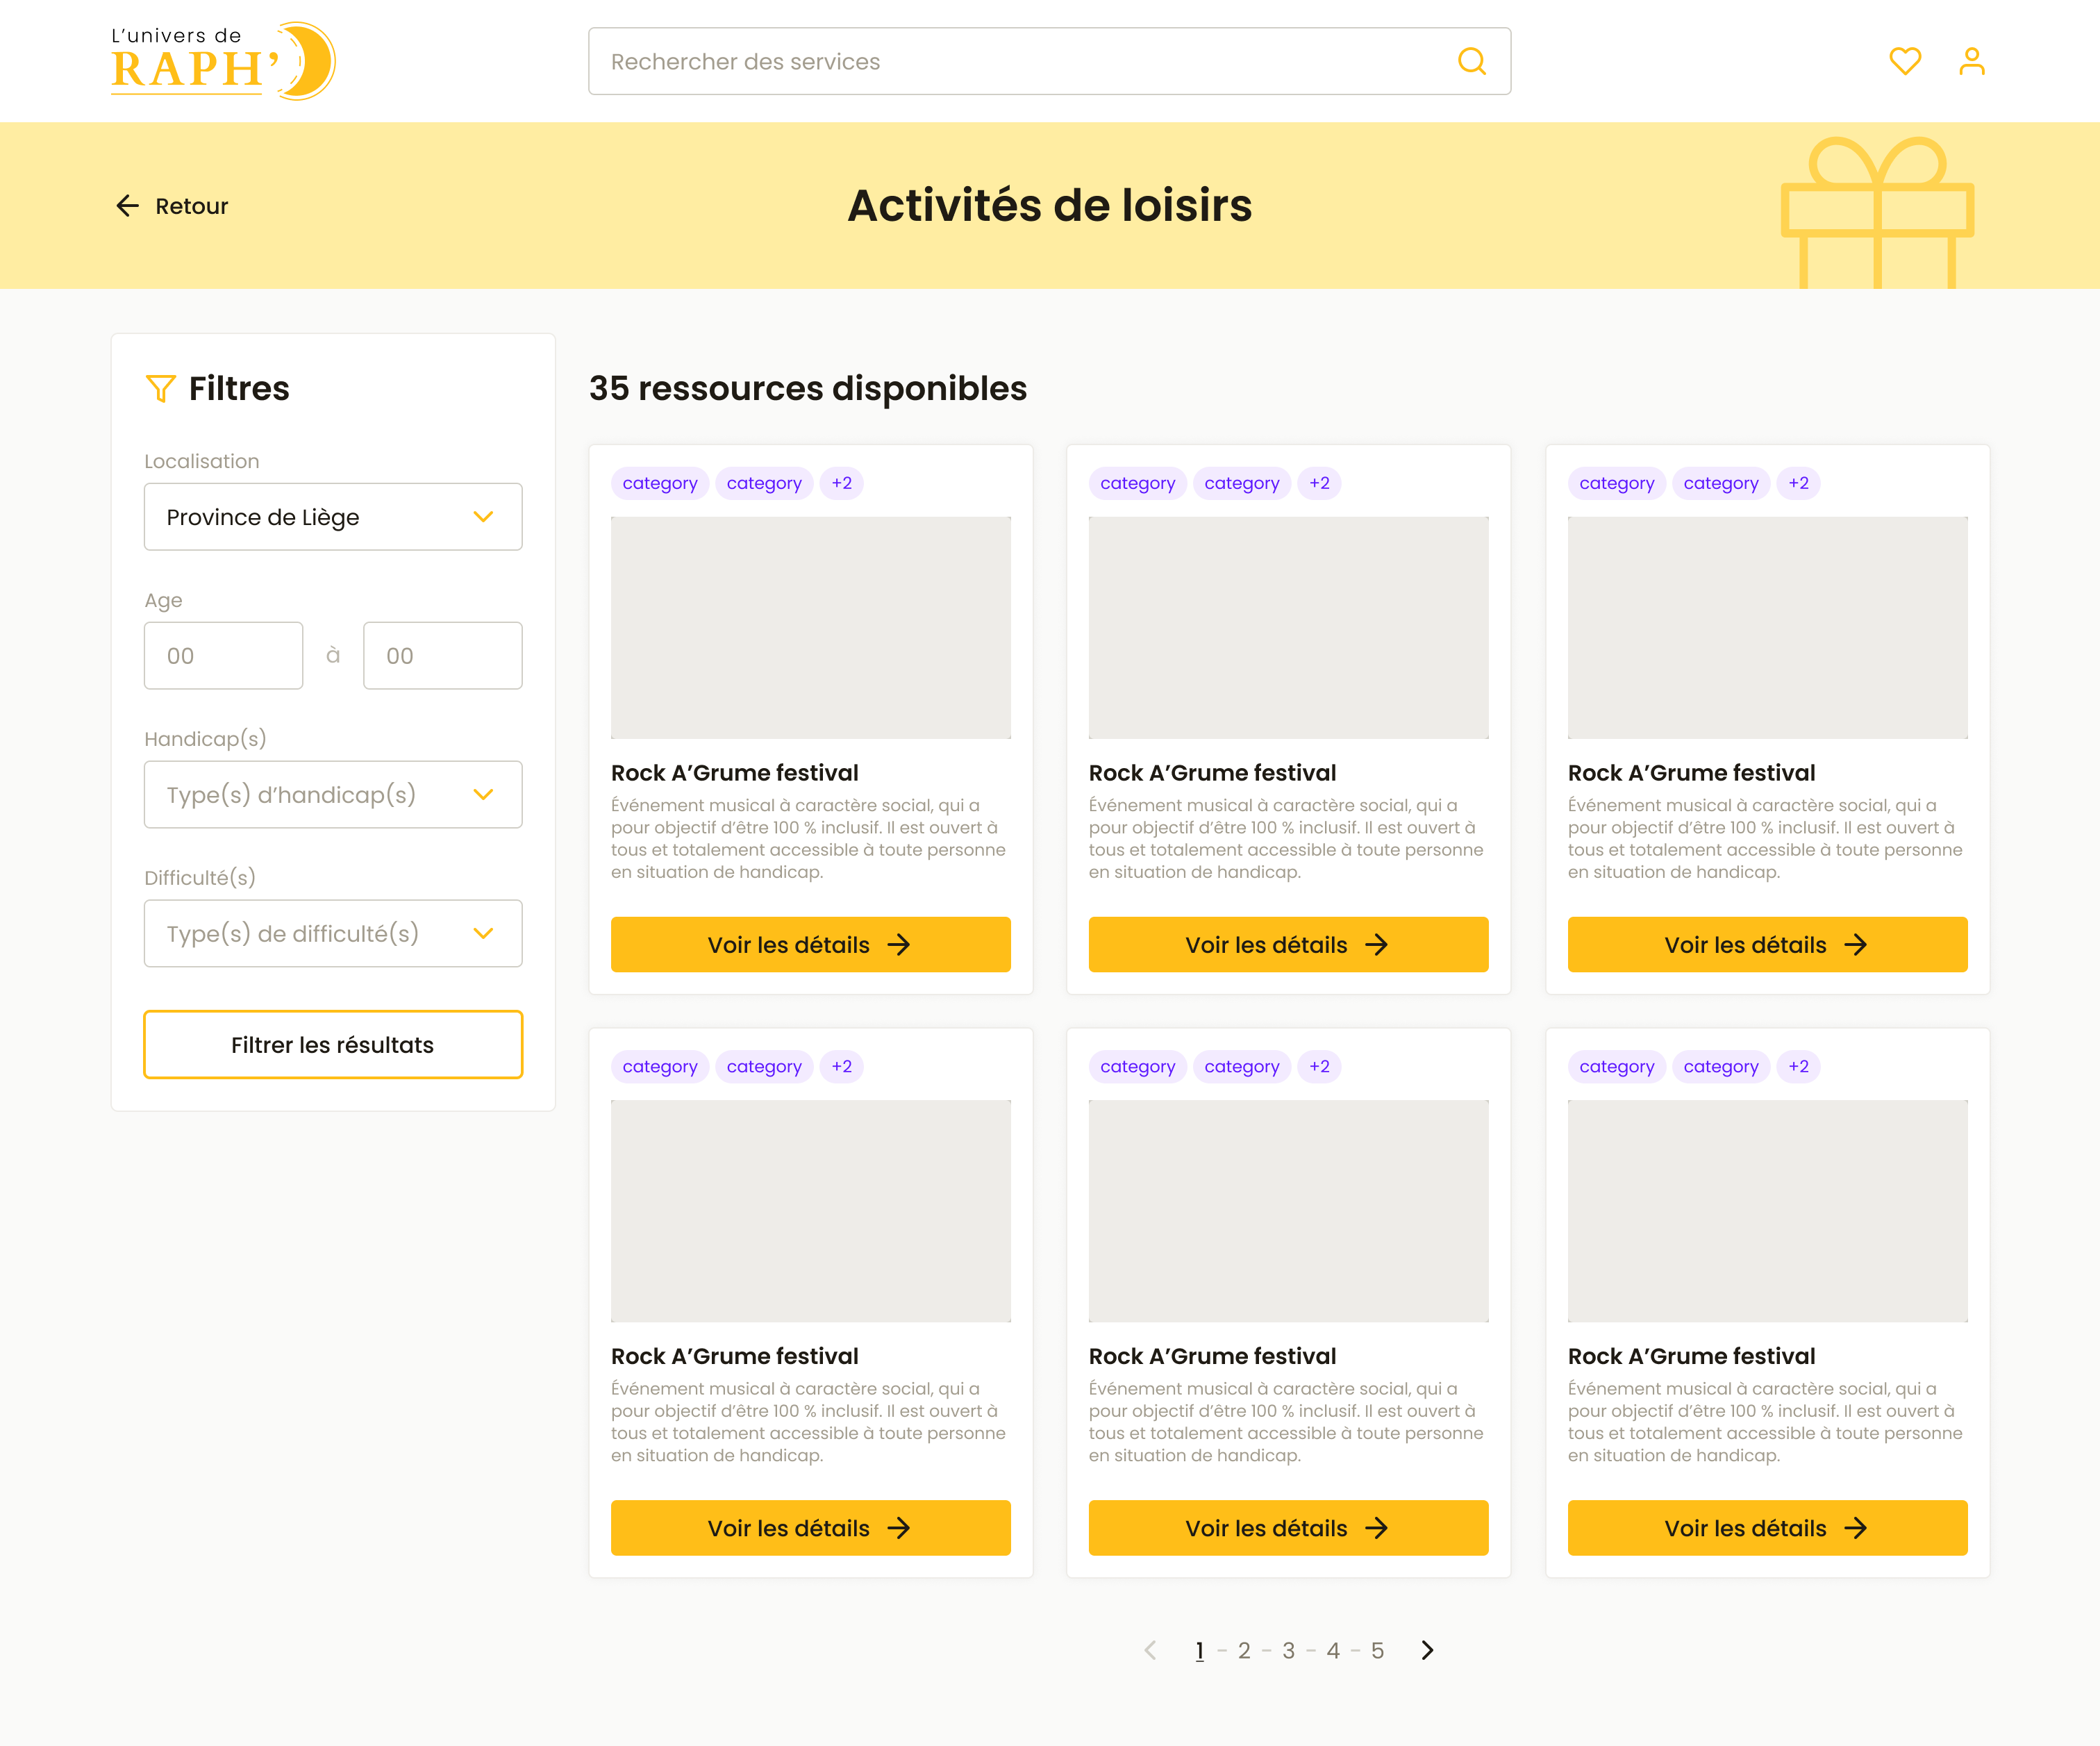This screenshot has height=1746, width=2100.
Task: Click the L'univers de Raph logo
Action: (222, 62)
